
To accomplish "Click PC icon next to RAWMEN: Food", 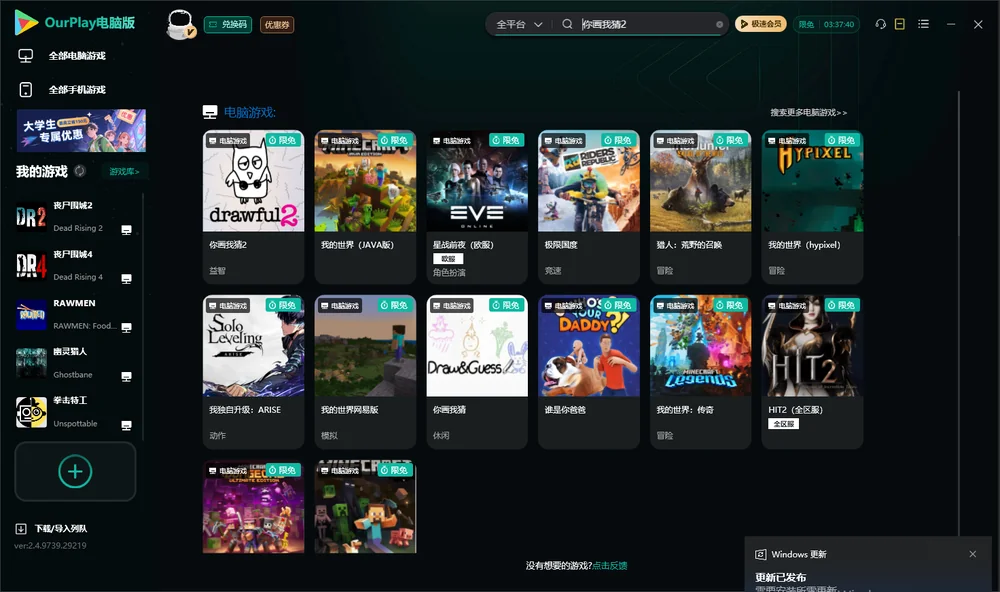I will 126,327.
